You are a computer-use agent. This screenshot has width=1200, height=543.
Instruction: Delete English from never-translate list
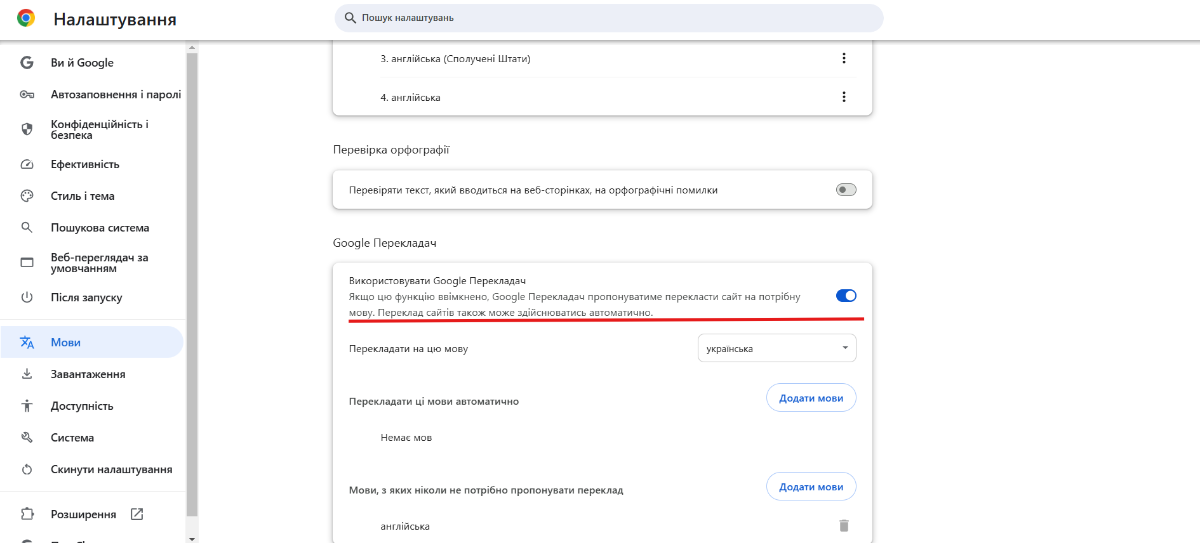(x=844, y=526)
